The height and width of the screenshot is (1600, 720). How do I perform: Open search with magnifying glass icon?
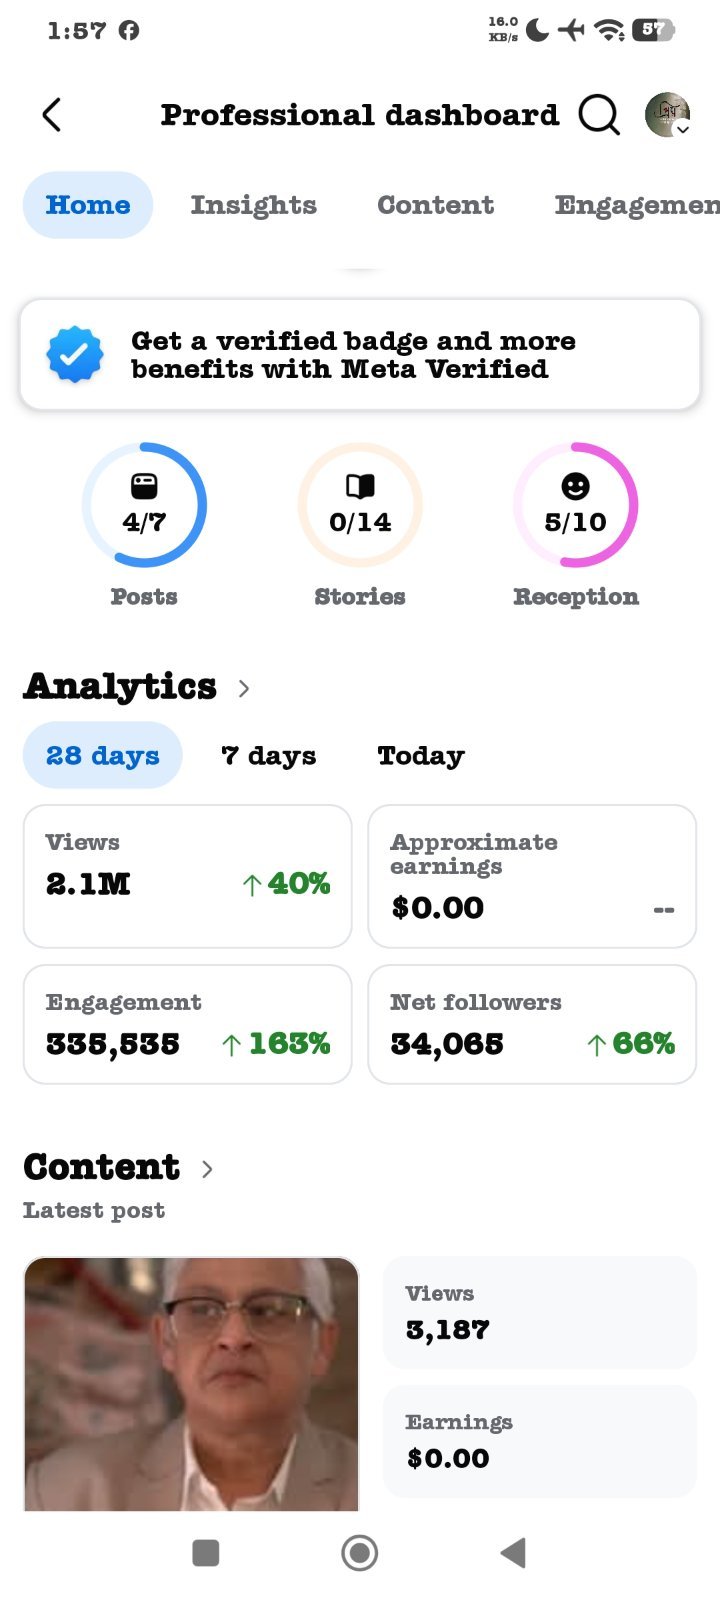click(x=599, y=115)
